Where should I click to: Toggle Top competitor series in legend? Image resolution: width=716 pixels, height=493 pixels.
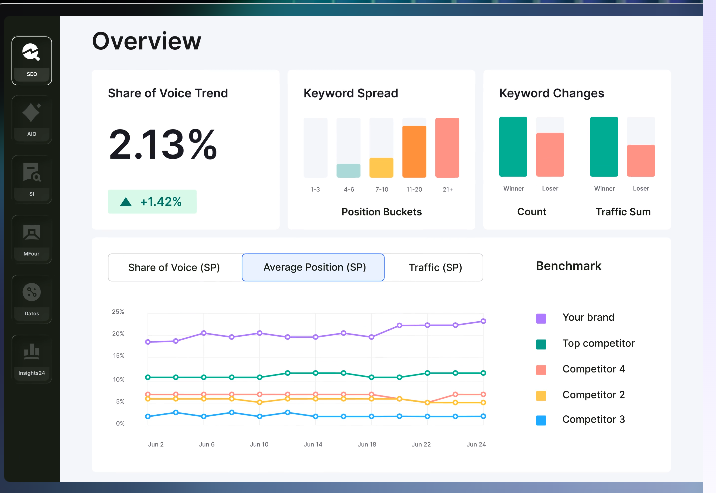585,344
